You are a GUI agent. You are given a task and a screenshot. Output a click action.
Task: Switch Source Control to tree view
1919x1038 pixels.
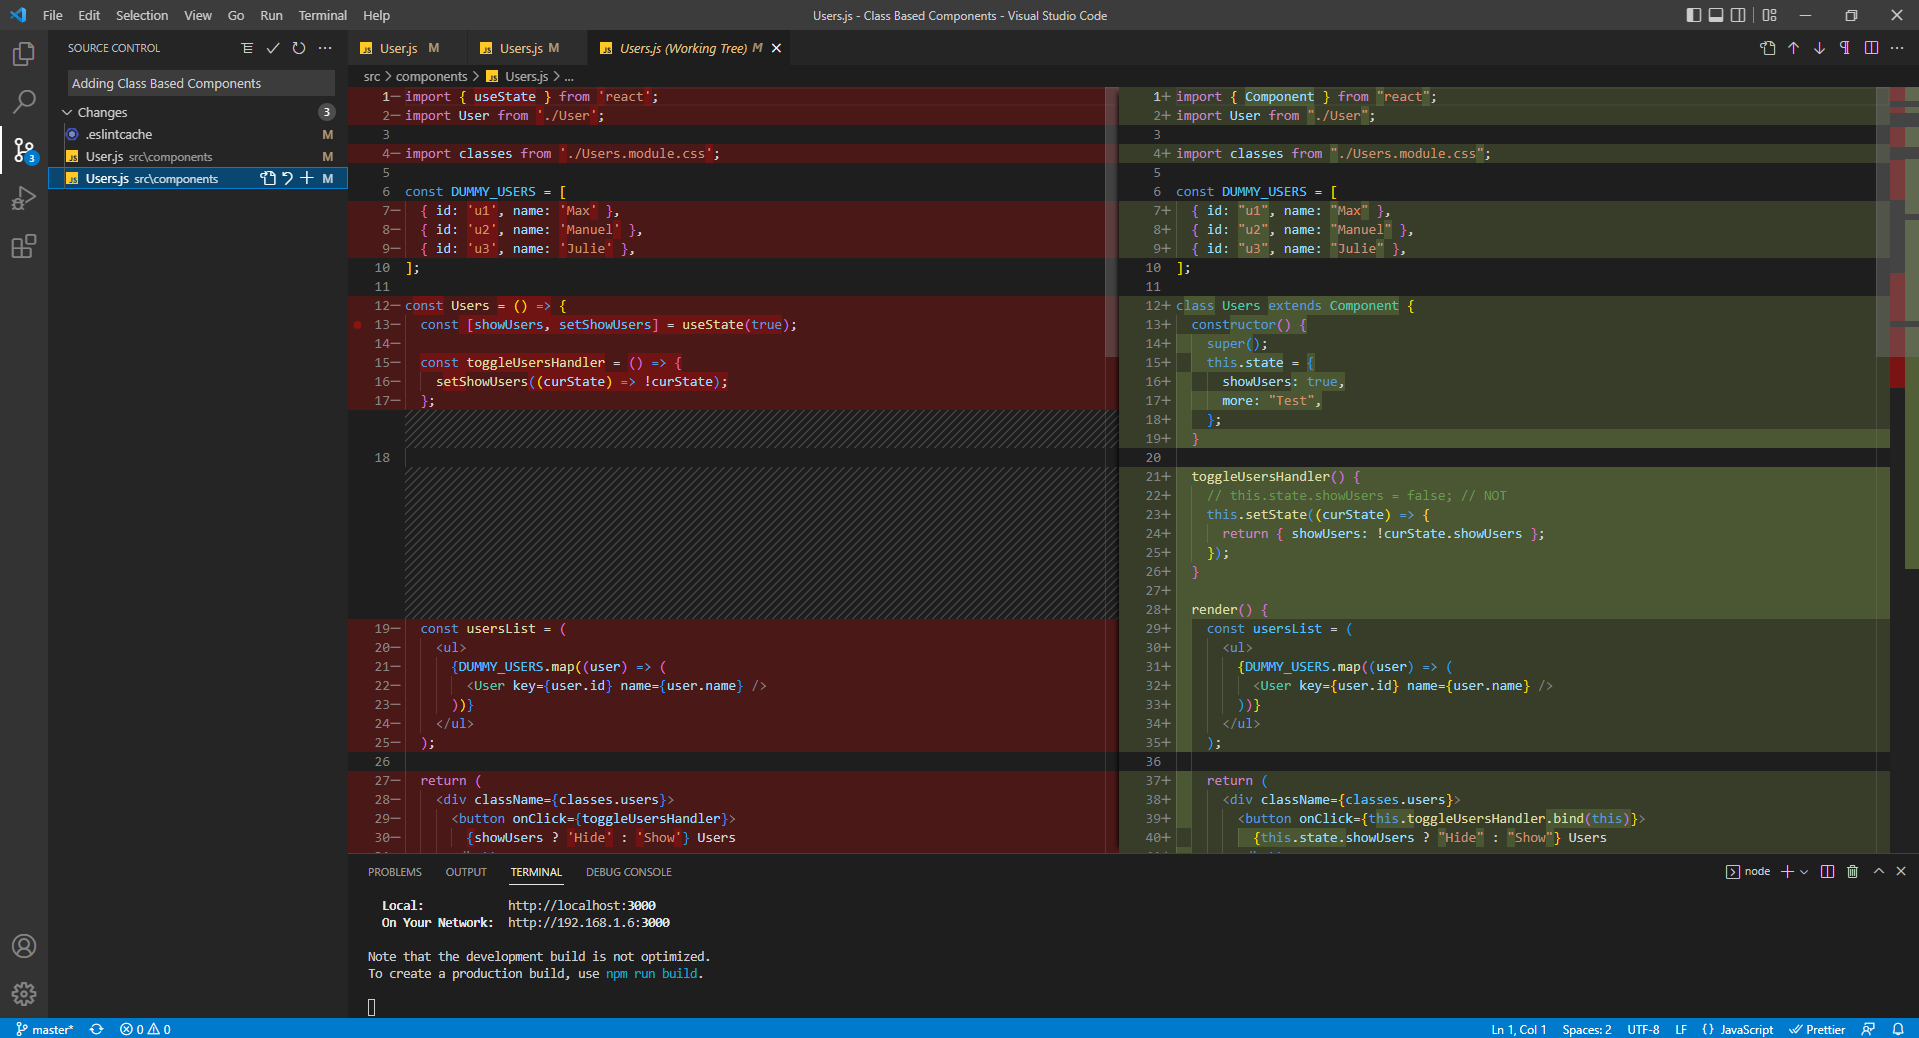click(247, 48)
